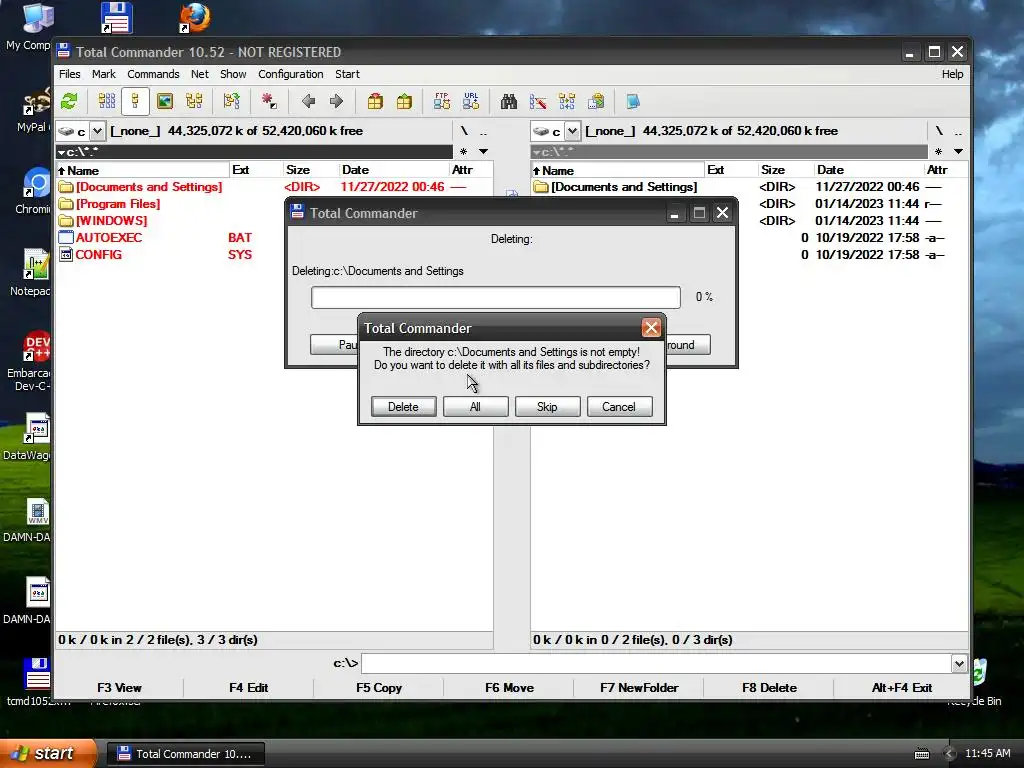Viewport: 1024px width, 768px height.
Task: Click the right panel path bar c:\*.*
Action: [x=729, y=152]
